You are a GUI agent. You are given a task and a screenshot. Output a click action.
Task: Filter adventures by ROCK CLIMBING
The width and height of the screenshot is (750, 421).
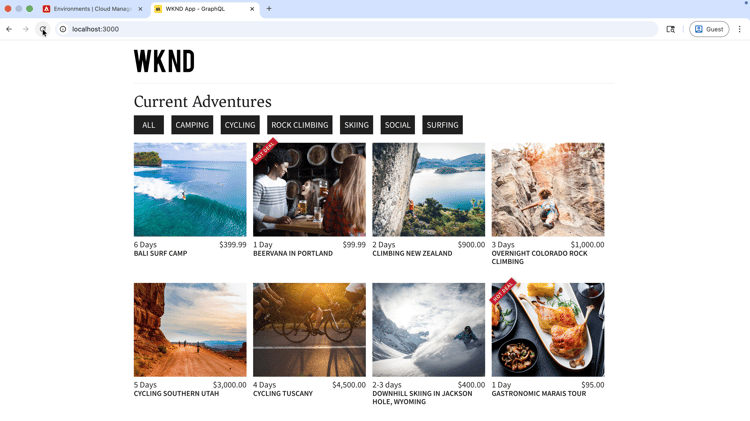(x=300, y=125)
